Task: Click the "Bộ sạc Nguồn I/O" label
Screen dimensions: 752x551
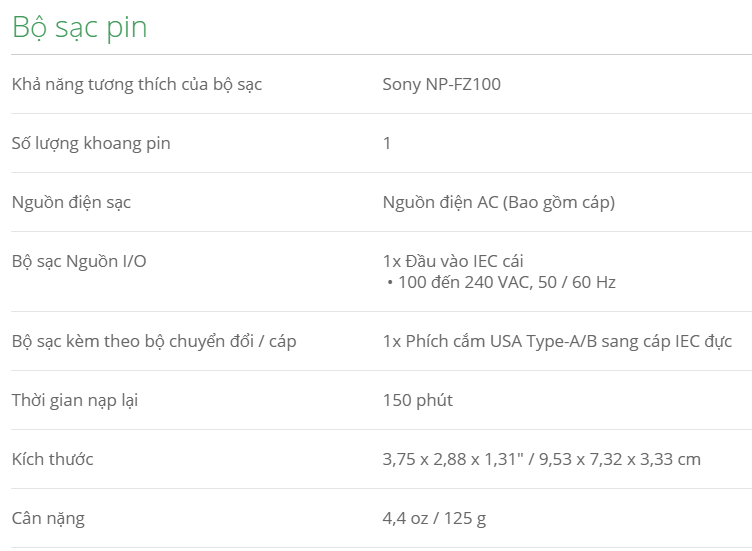Action: pos(79,261)
